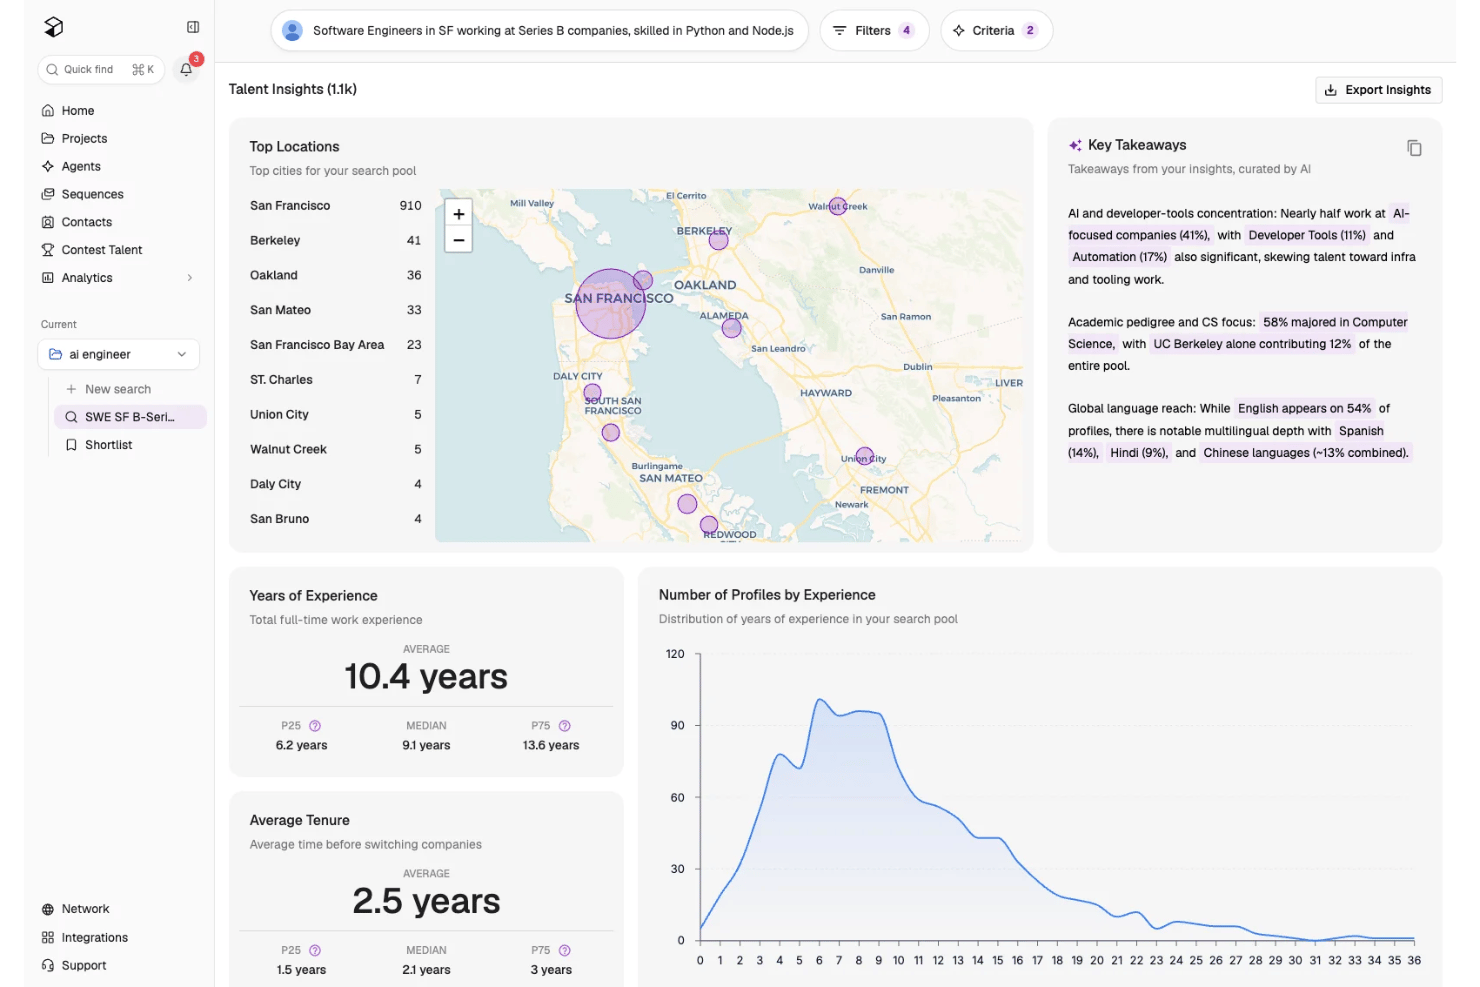Screen dimensions: 1480x987
Task: Click the Contest Talent trophy icon
Action: [48, 250]
